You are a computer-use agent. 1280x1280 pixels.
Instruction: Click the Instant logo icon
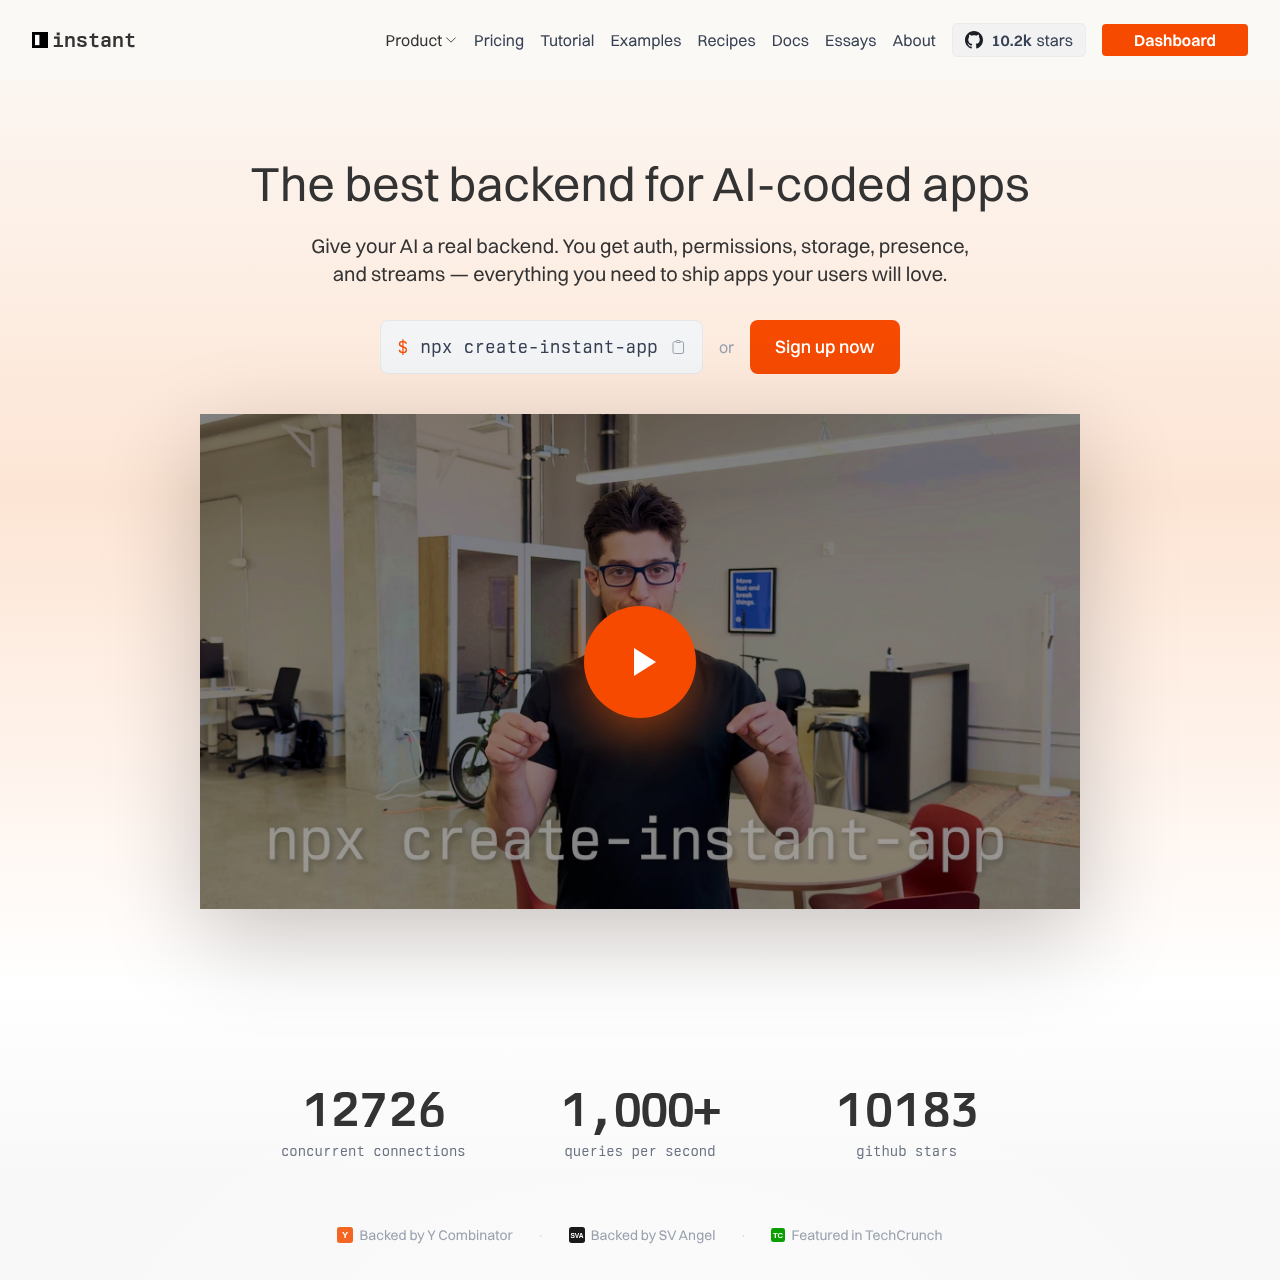tap(40, 40)
